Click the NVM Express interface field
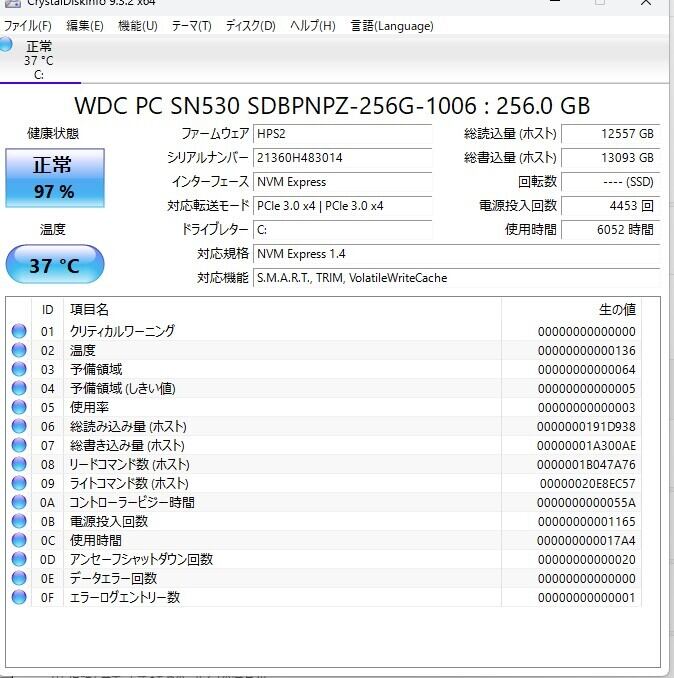 (342, 182)
